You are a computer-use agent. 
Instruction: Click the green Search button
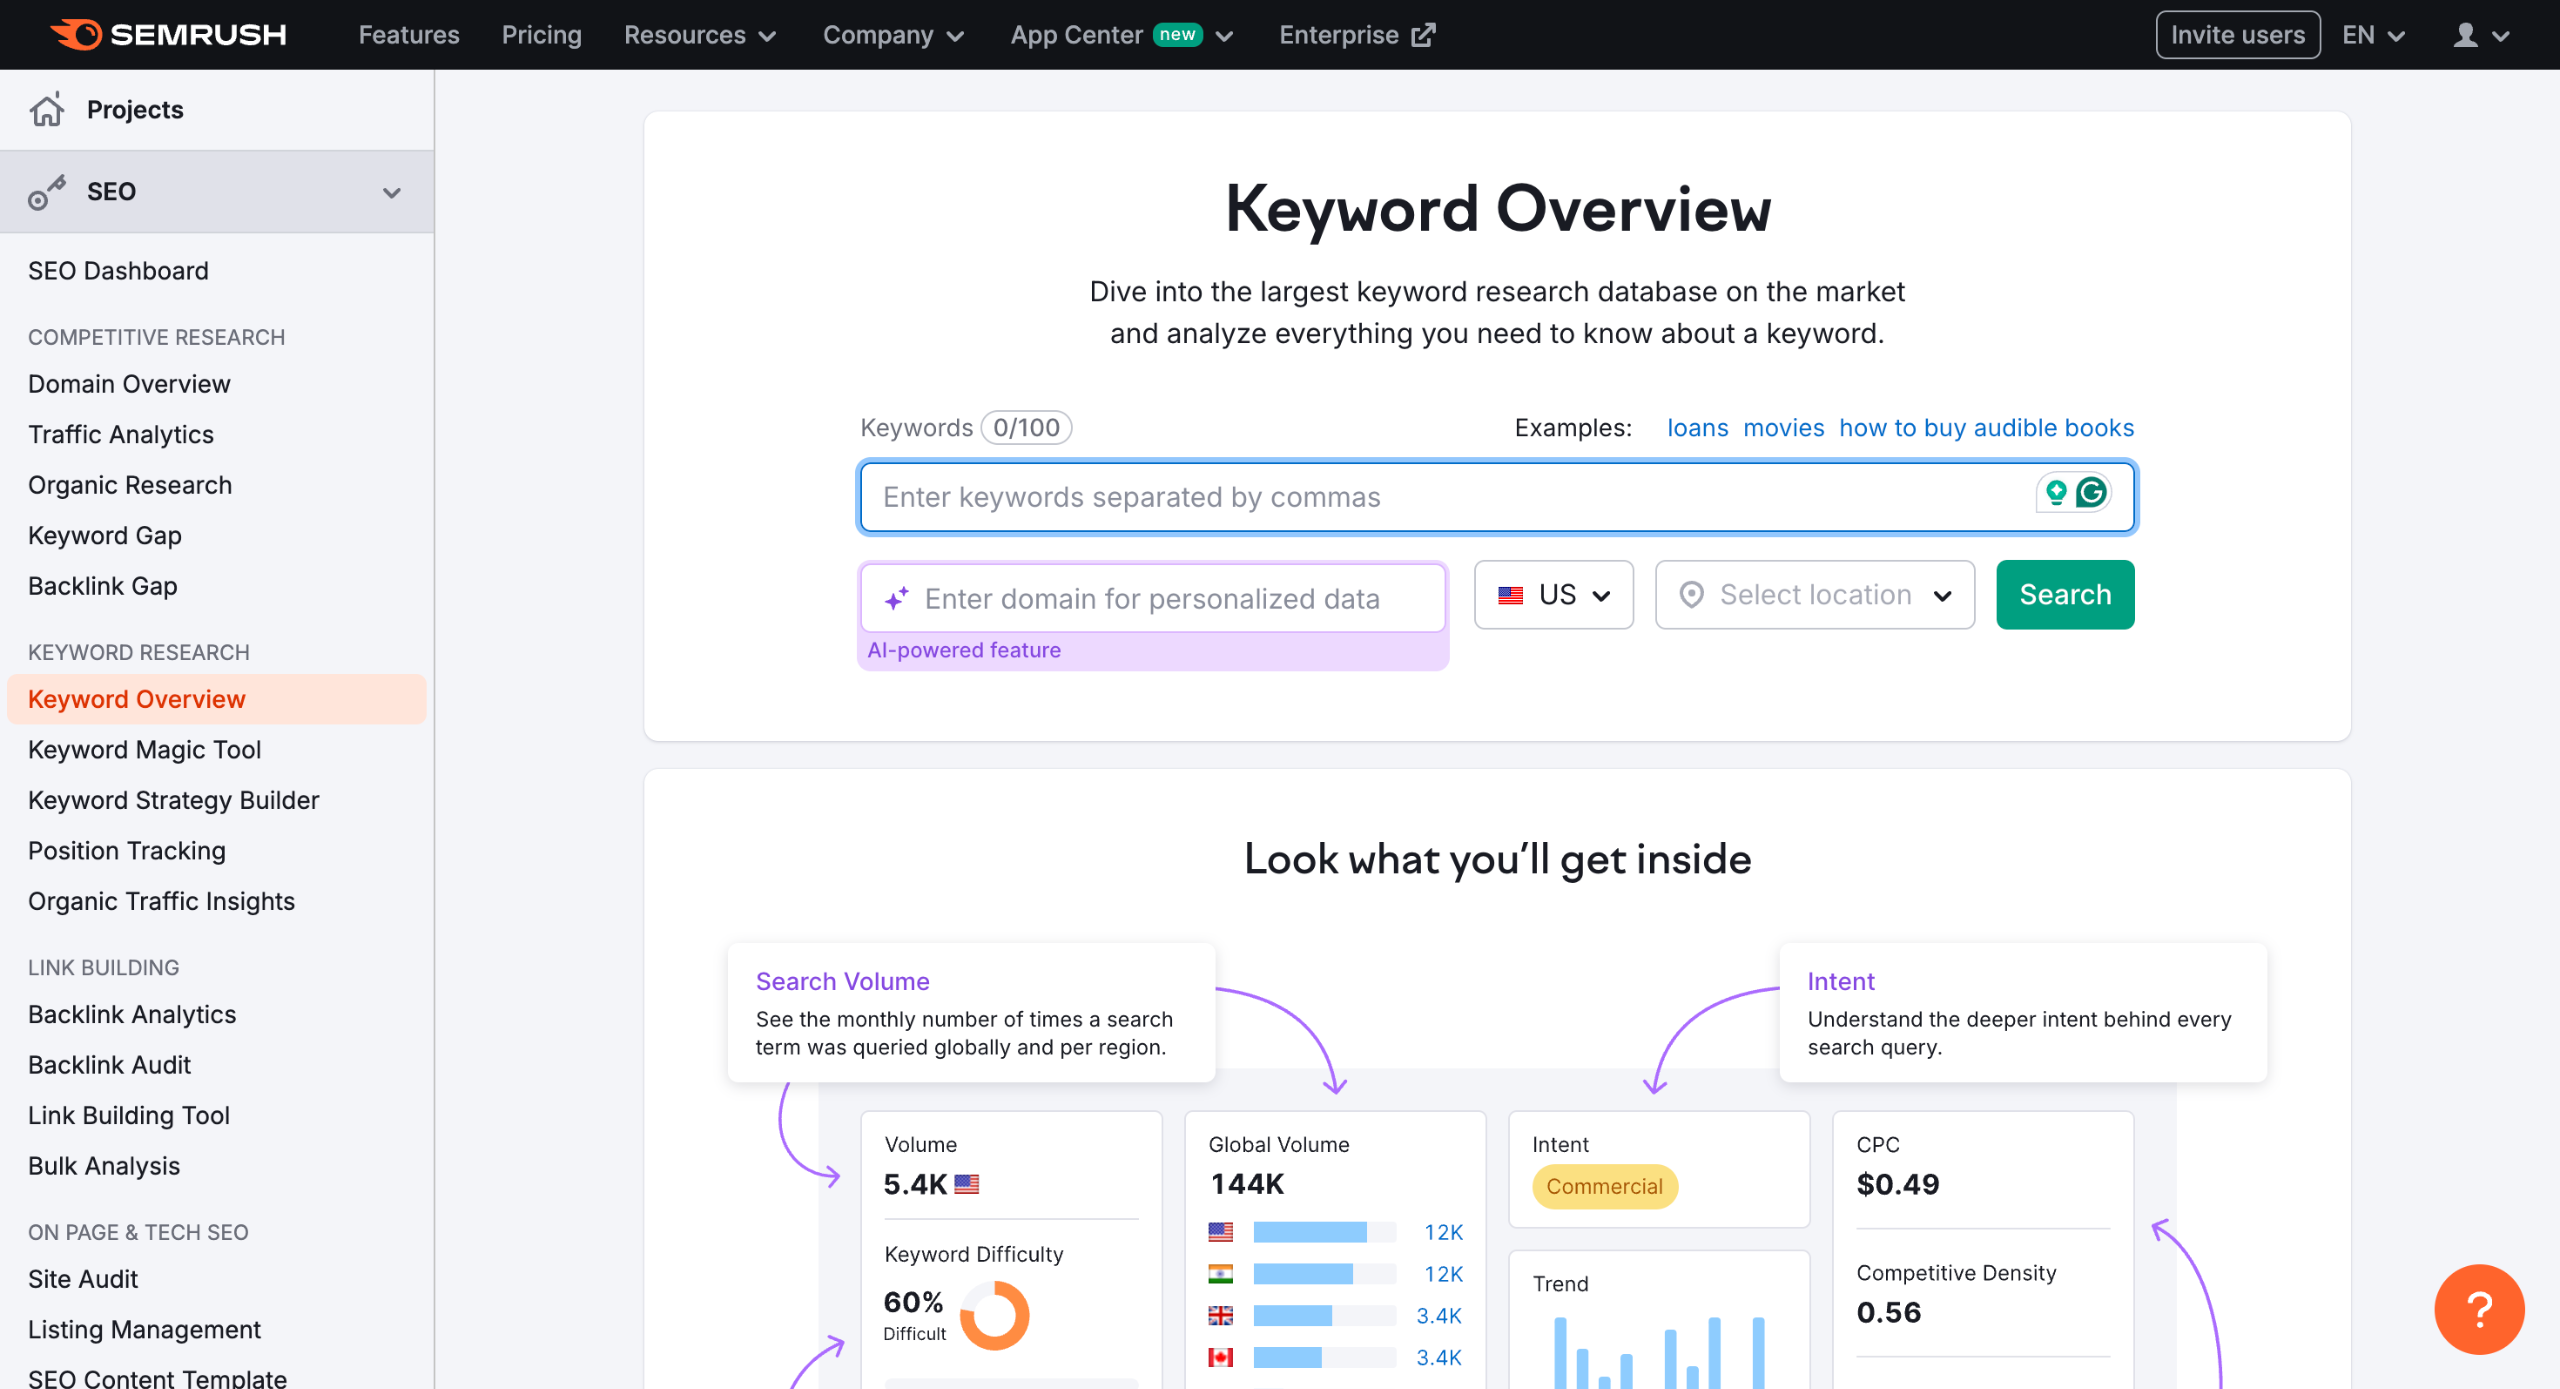click(x=2064, y=595)
